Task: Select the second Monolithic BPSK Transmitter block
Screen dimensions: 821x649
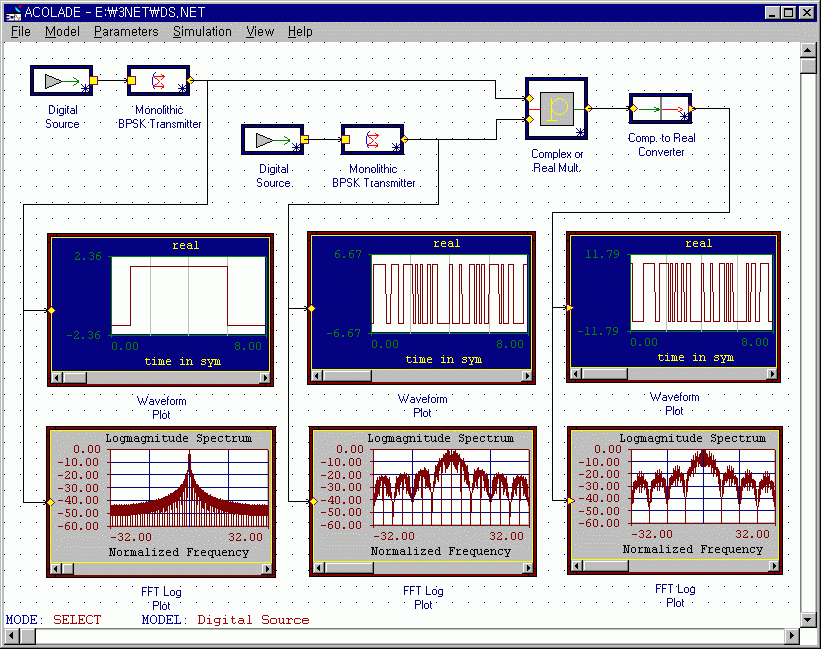Action: (x=372, y=140)
